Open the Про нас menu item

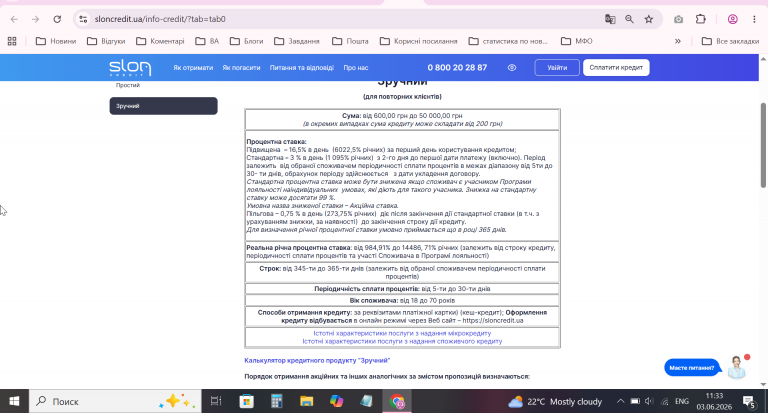point(356,68)
